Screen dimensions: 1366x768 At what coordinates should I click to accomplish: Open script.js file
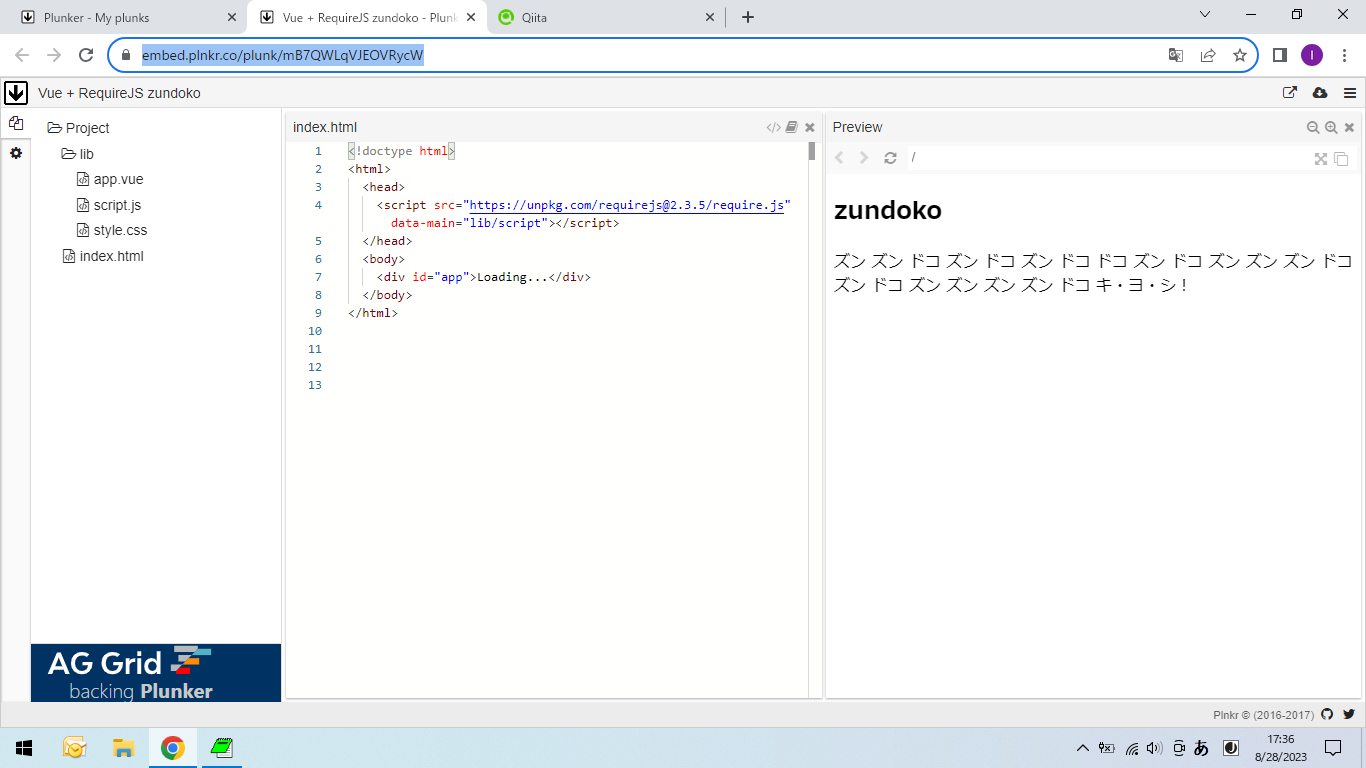(109, 205)
